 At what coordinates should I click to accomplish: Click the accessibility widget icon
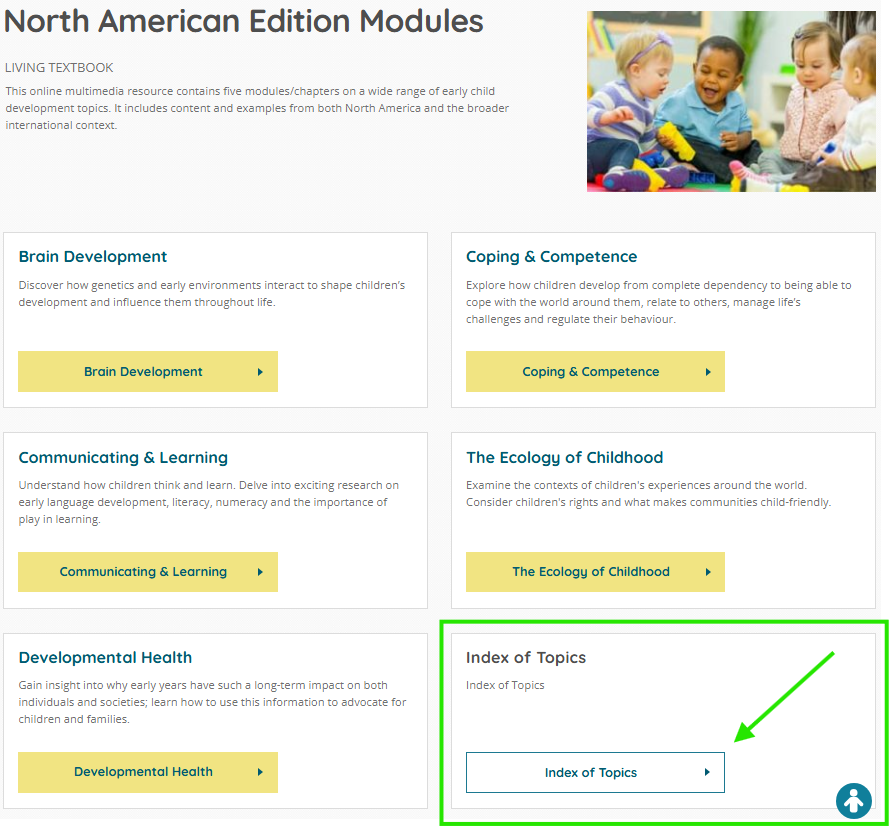853,801
